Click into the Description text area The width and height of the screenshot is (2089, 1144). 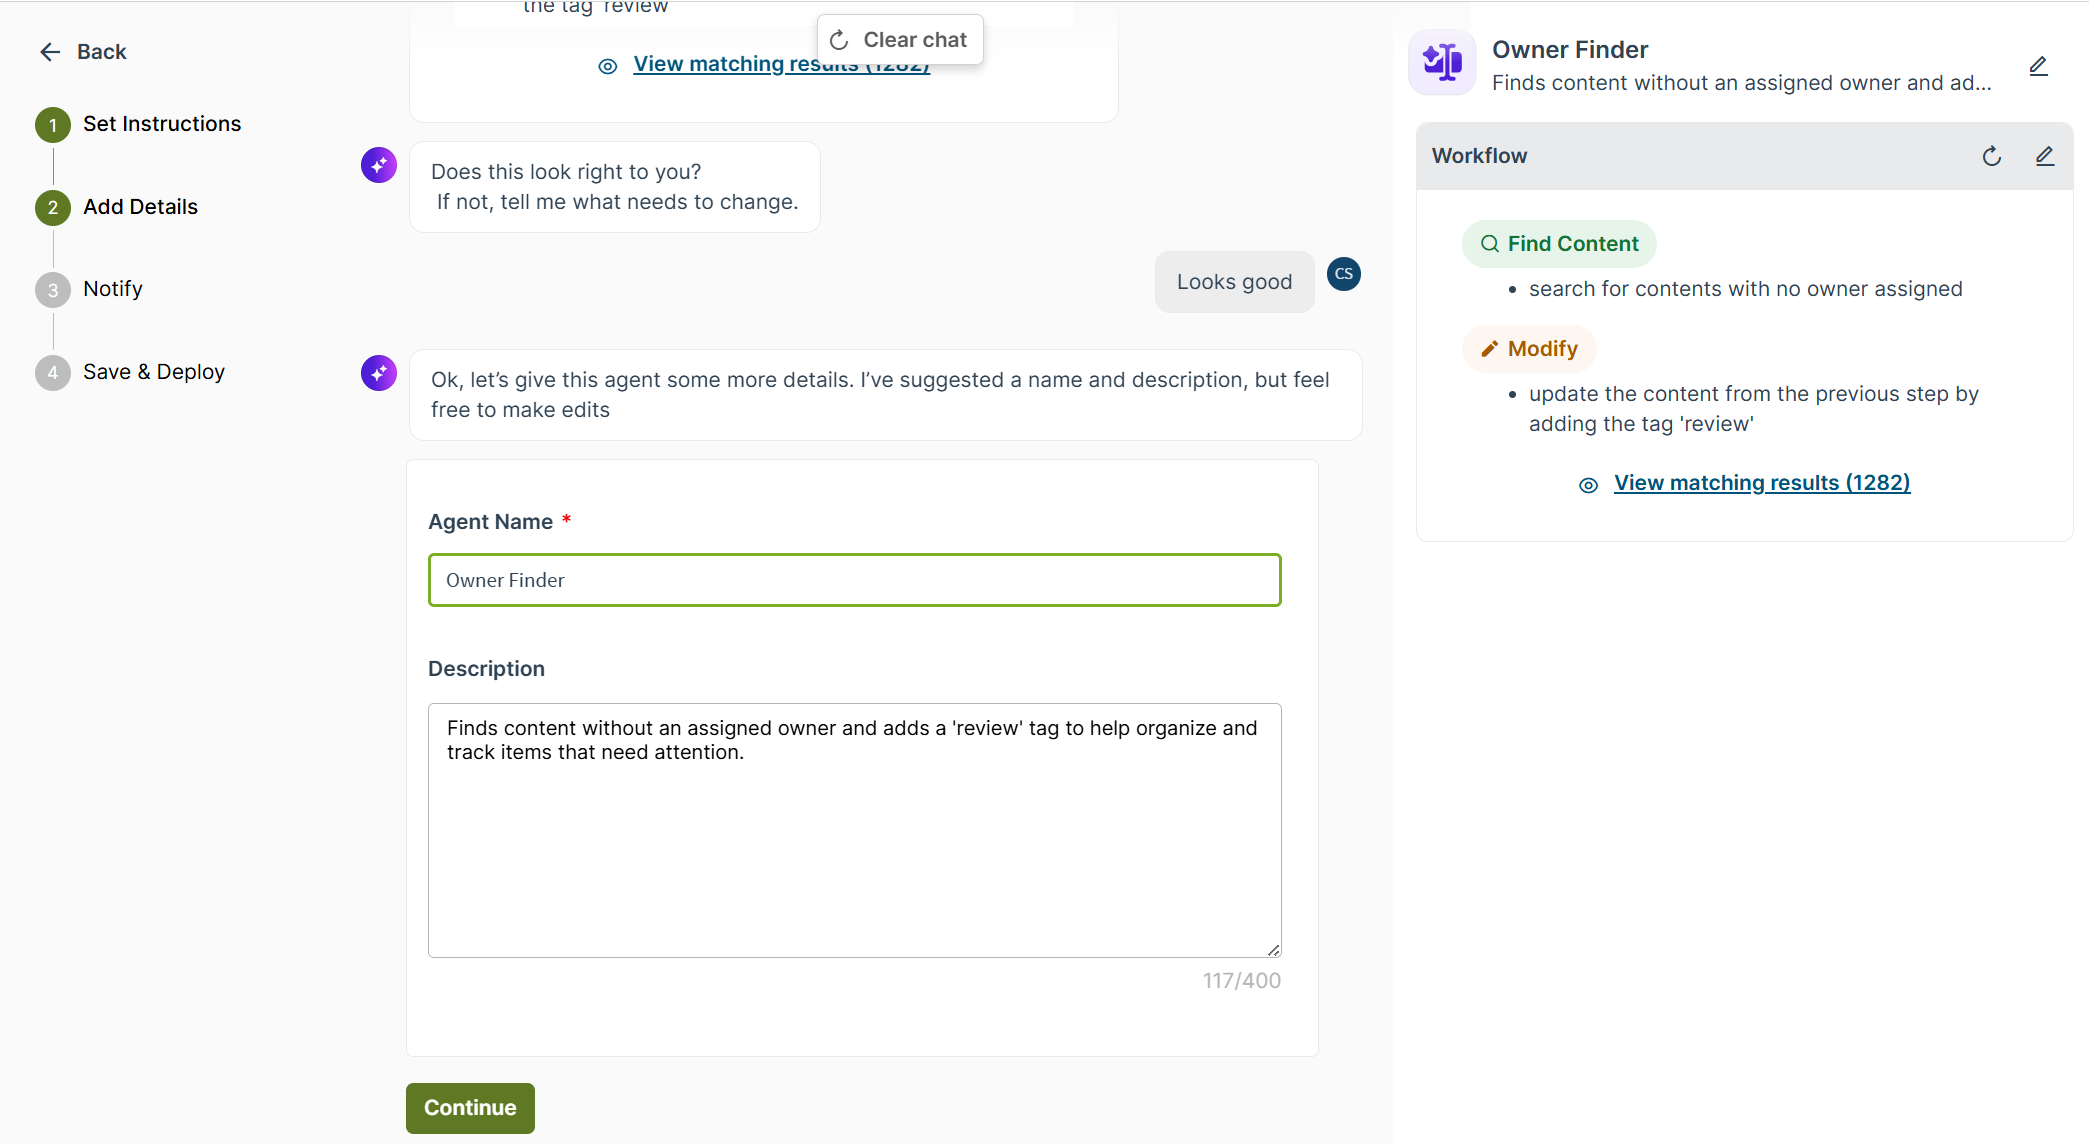(855, 830)
